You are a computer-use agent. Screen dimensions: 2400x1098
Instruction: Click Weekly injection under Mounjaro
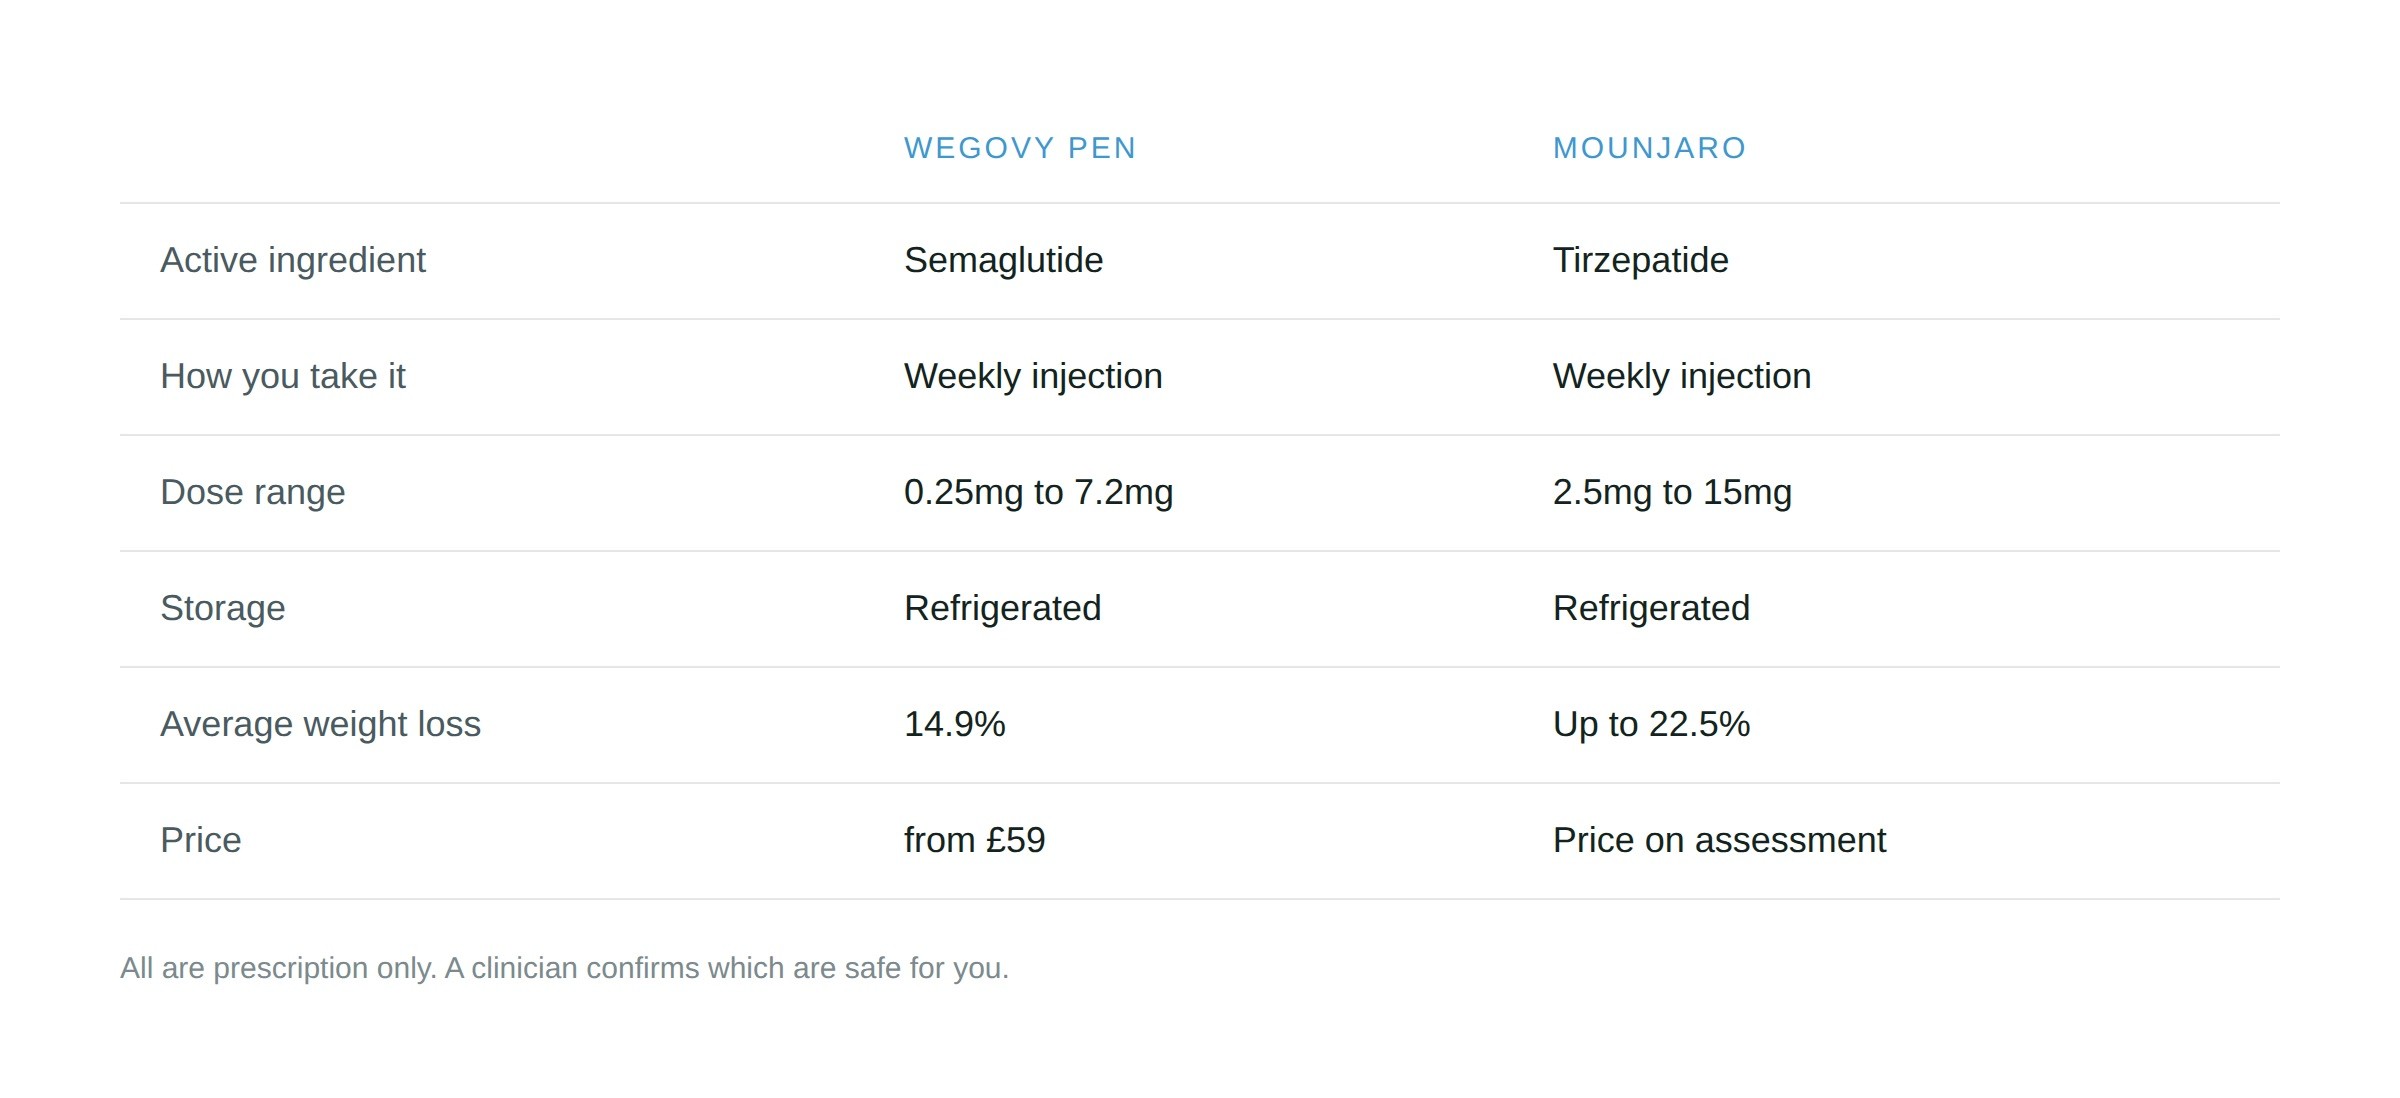[x=1682, y=377]
